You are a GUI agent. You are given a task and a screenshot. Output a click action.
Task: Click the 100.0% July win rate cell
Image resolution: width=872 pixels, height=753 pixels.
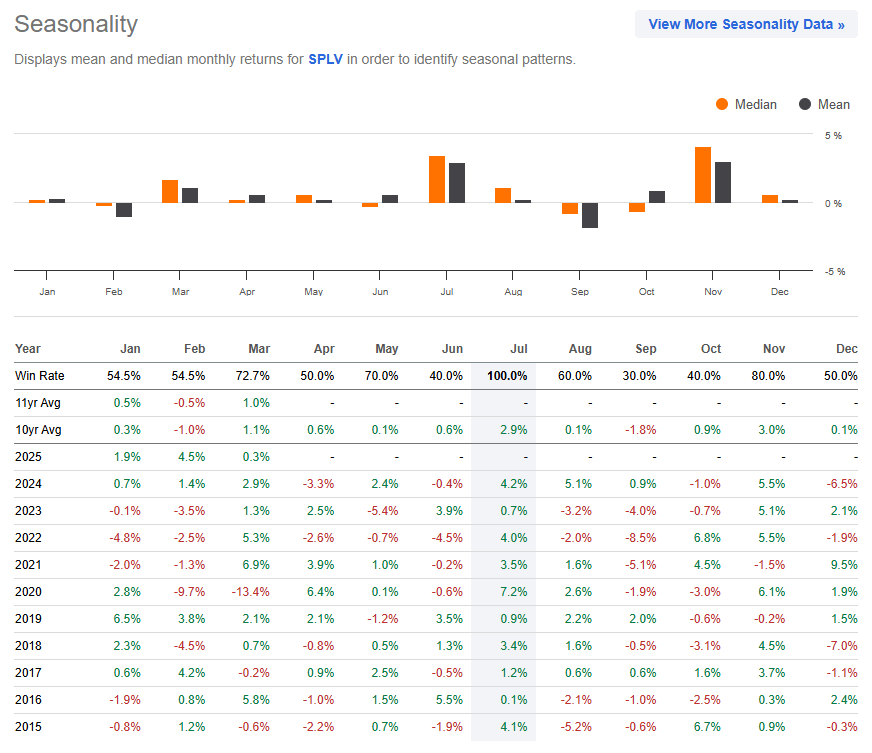pos(510,376)
